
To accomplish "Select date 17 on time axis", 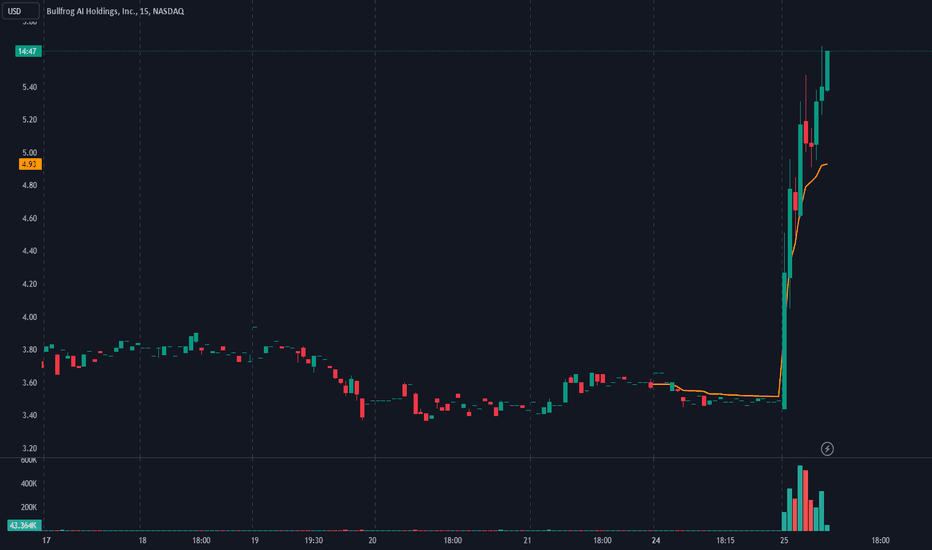I will tap(46, 540).
